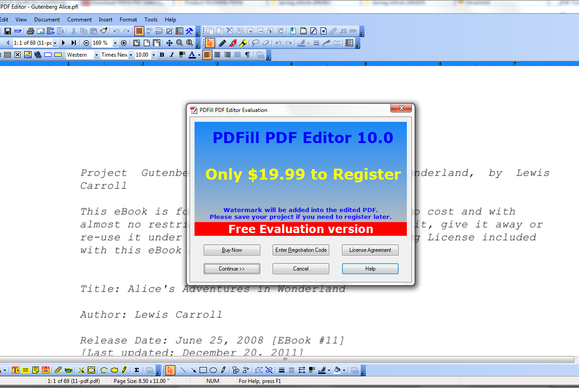579x388 pixels.
Task: Close the PDFill Evaluation dialog
Action: pyautogui.click(x=401, y=108)
